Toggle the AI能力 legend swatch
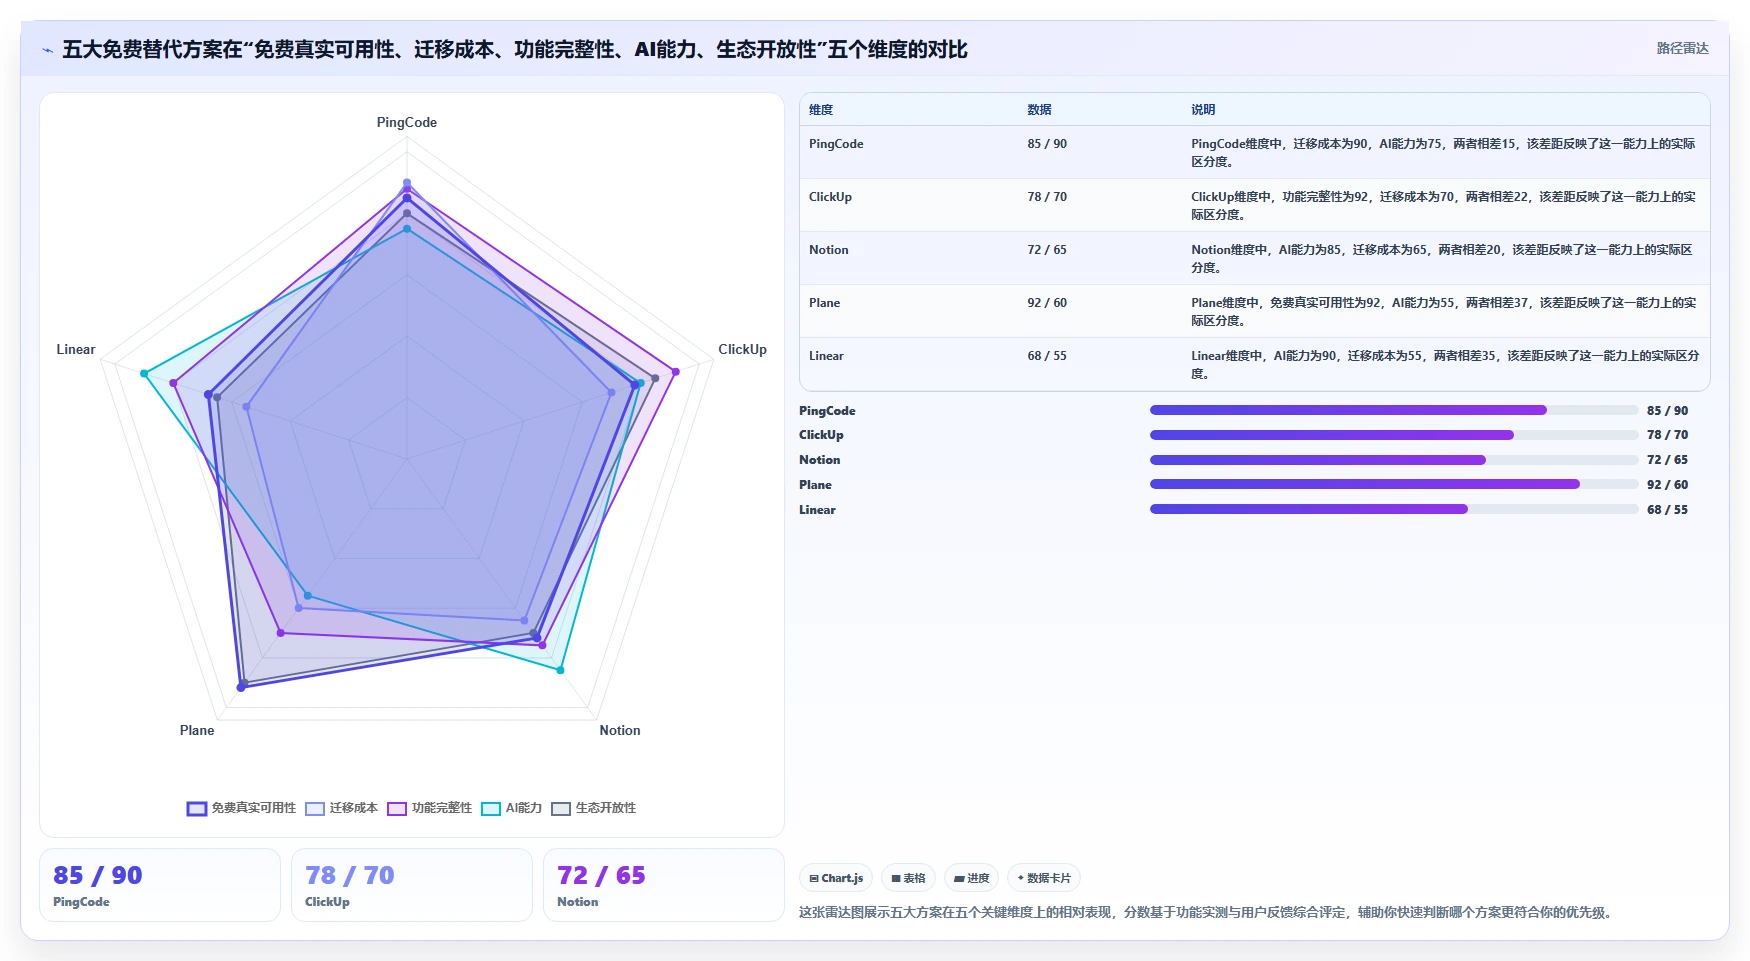 point(491,808)
